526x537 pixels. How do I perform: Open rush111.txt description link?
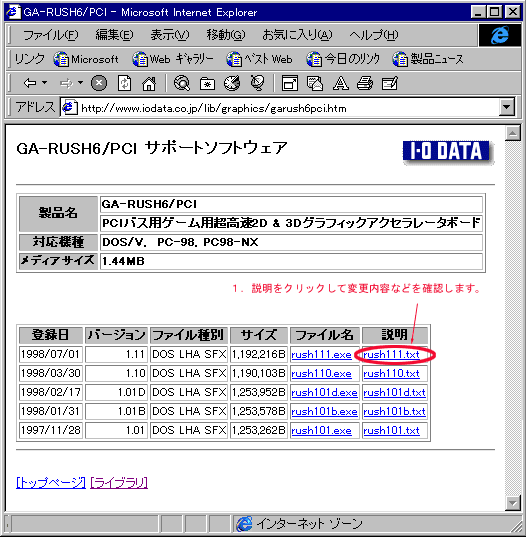[x=391, y=355]
